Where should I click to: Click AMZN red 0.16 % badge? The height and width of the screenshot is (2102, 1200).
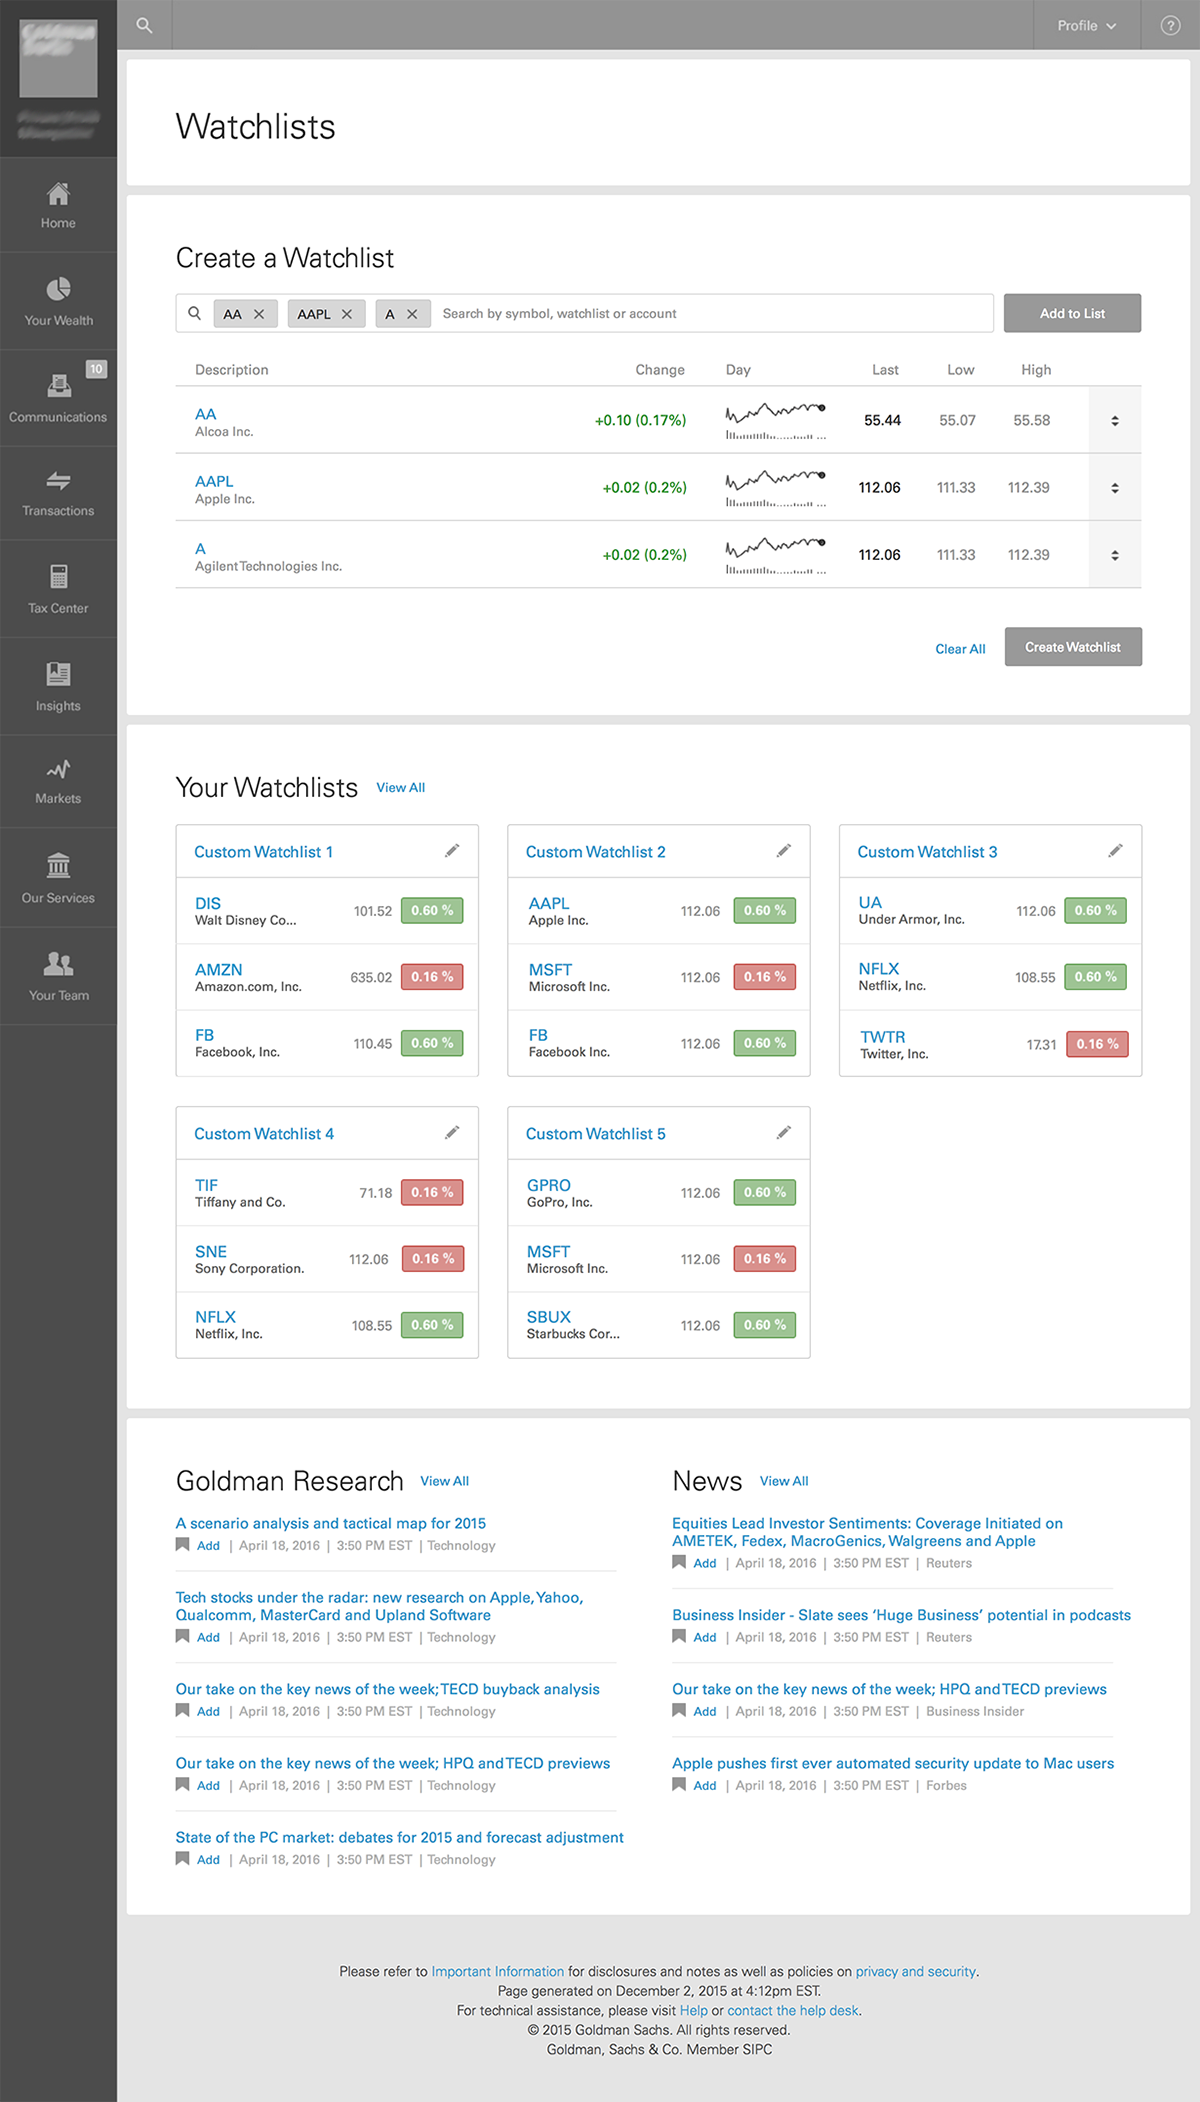tap(432, 977)
